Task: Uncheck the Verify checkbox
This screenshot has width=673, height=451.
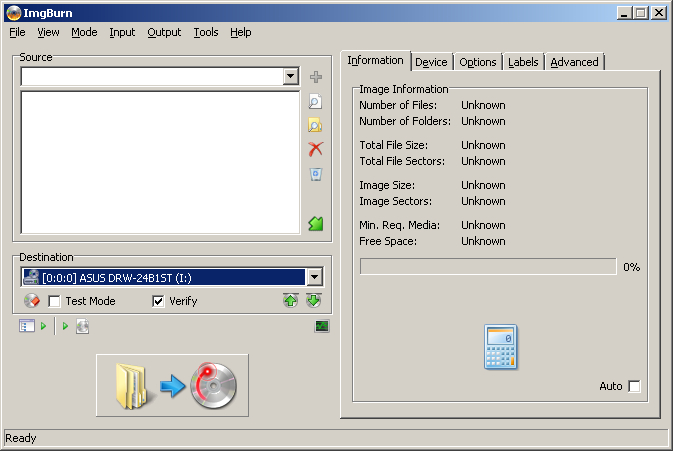Action: click(x=158, y=301)
